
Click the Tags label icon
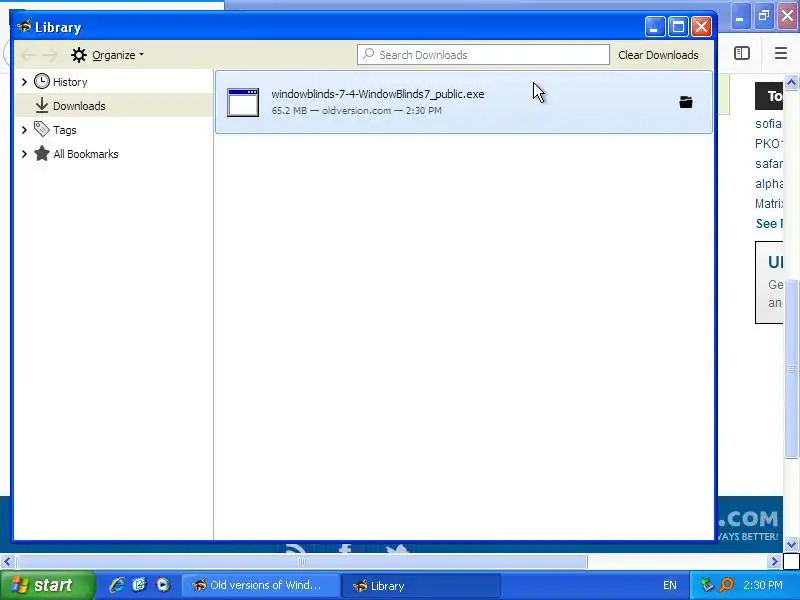click(x=42, y=129)
